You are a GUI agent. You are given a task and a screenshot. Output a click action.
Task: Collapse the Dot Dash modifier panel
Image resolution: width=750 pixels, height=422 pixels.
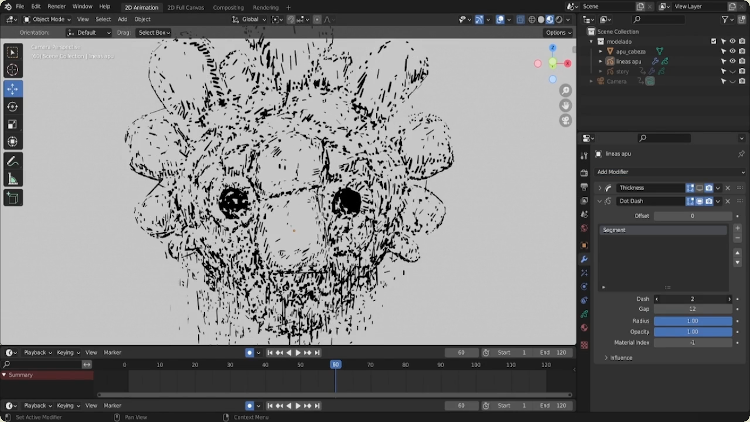coord(600,201)
